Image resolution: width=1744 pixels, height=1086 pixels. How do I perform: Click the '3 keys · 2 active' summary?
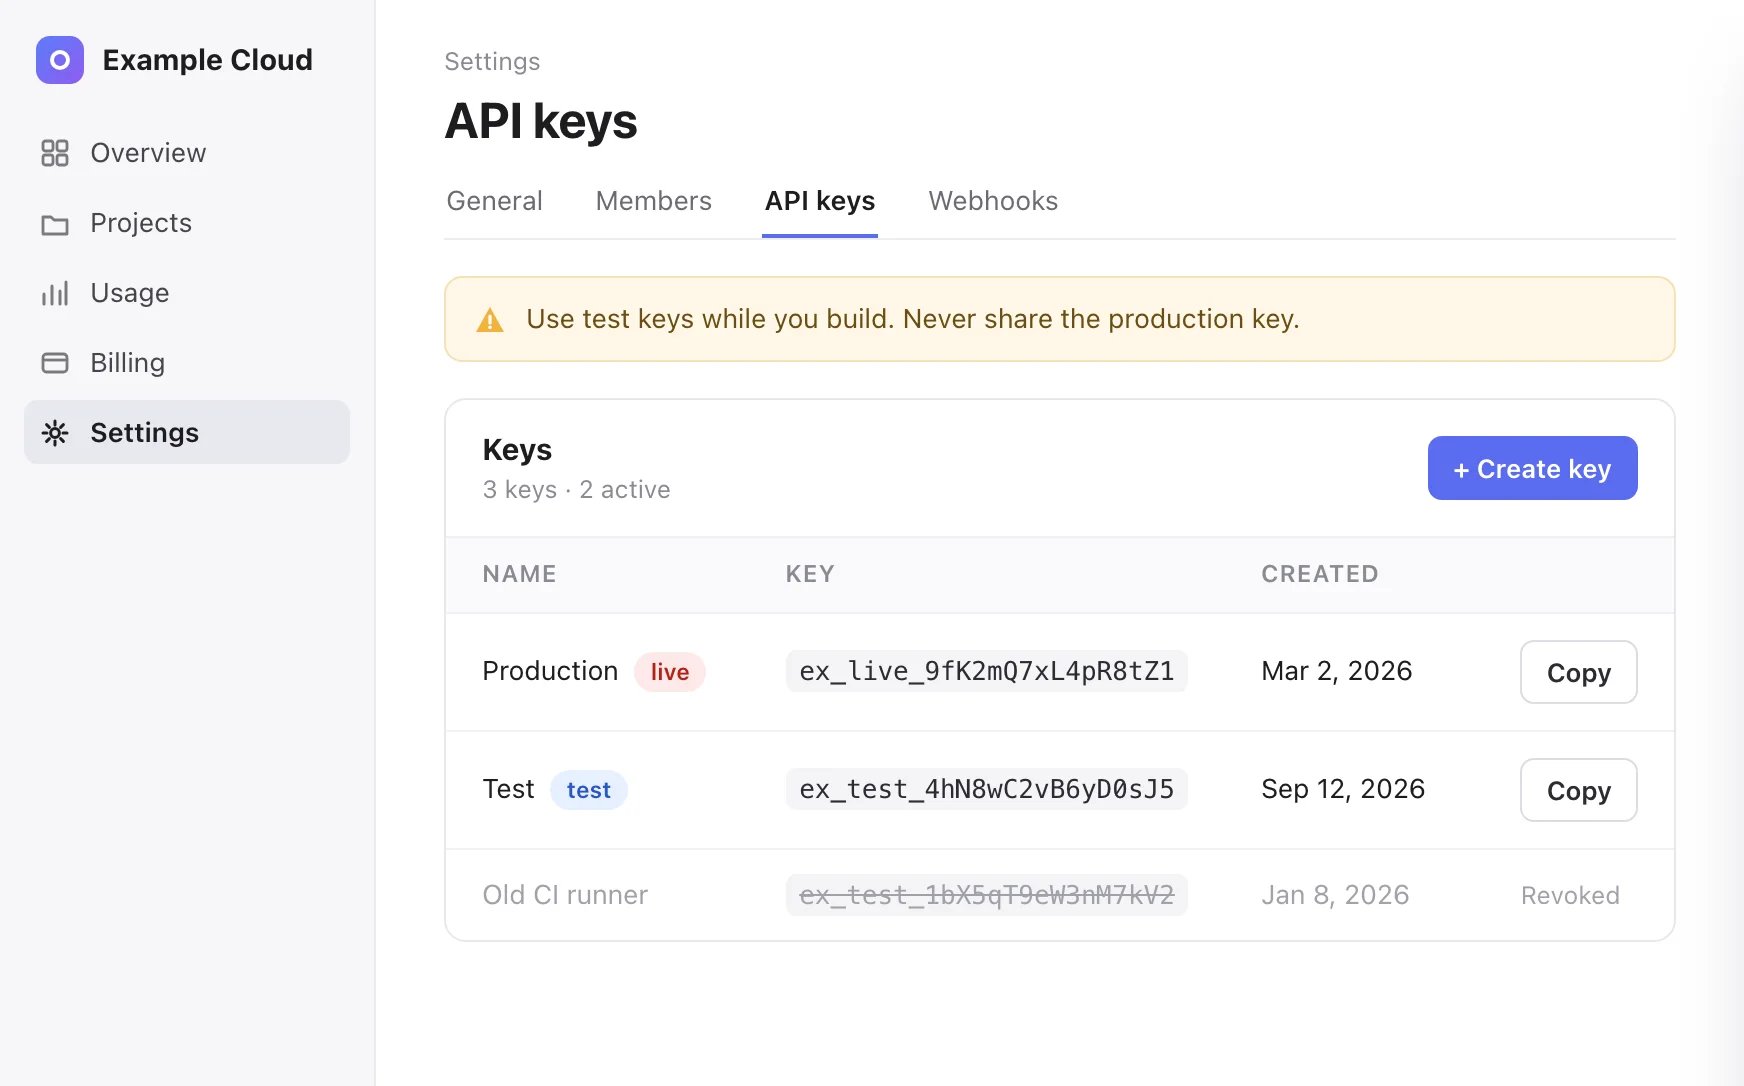coord(576,490)
